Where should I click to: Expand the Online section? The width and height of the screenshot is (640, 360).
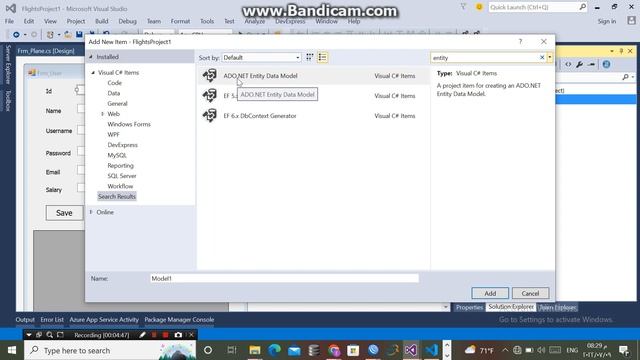[91, 212]
